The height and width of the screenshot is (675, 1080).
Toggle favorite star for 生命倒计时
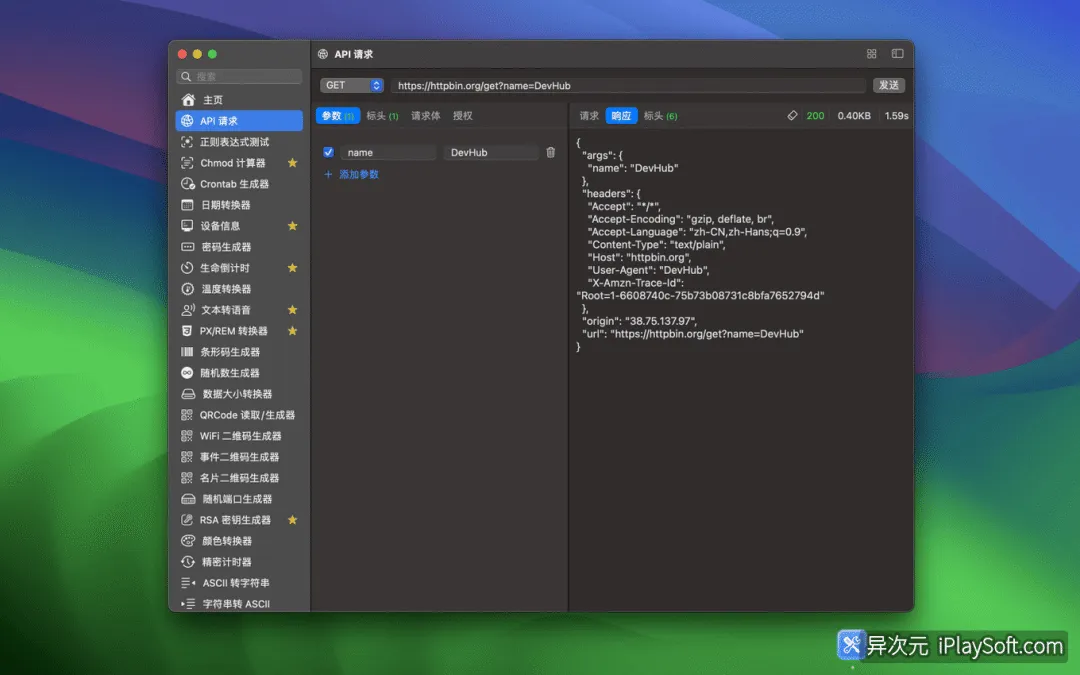(292, 268)
